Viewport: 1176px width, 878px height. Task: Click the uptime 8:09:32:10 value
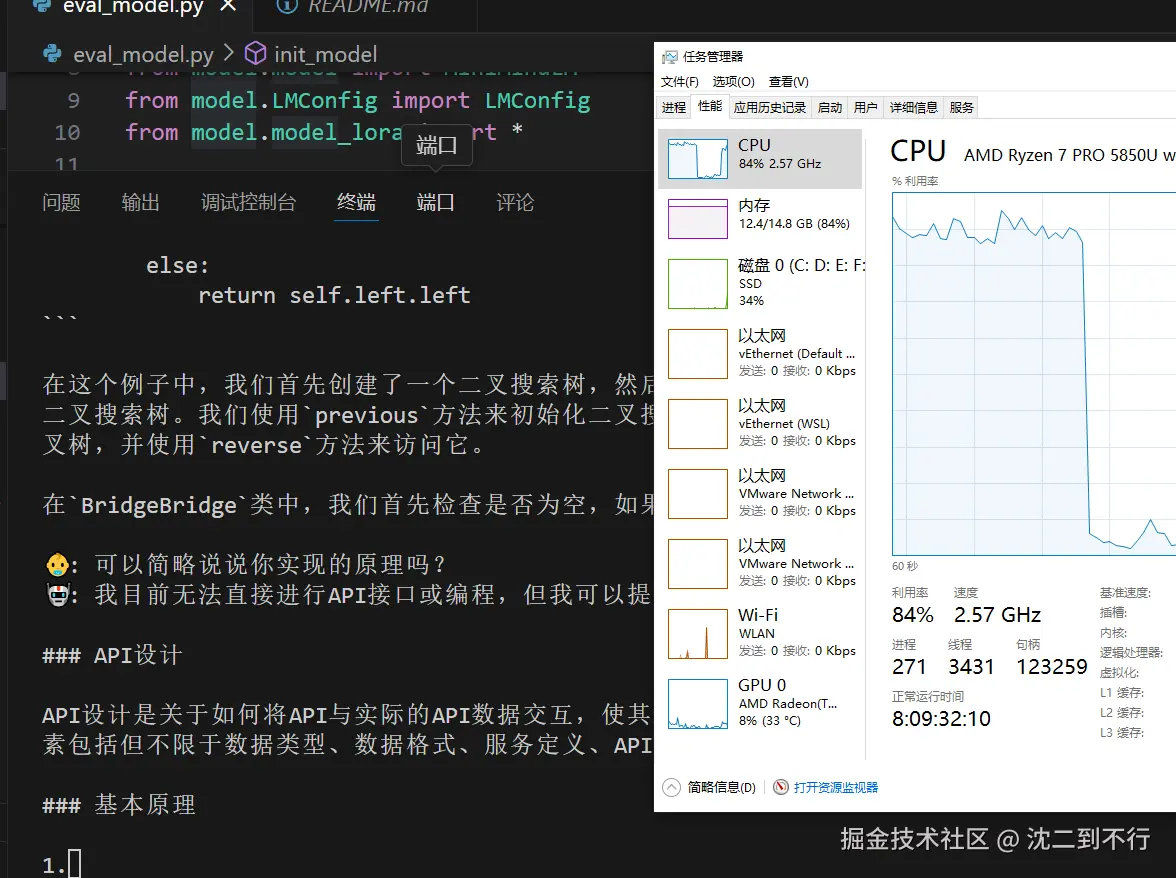pyautogui.click(x=941, y=719)
